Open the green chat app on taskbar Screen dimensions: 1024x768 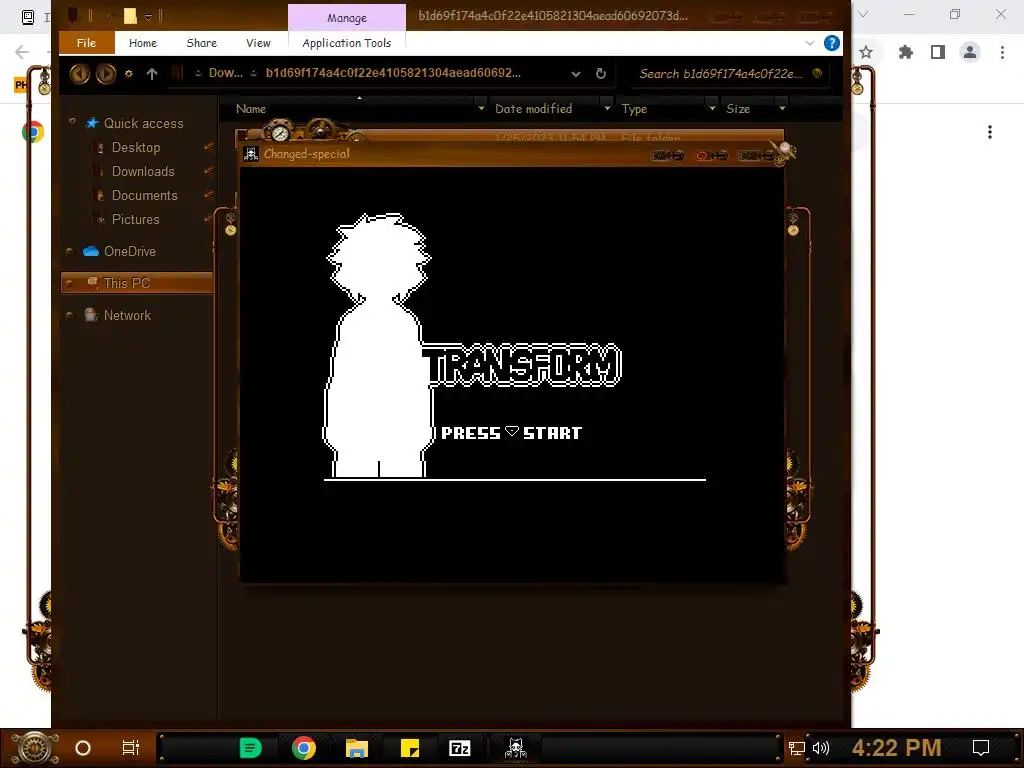[x=250, y=748]
